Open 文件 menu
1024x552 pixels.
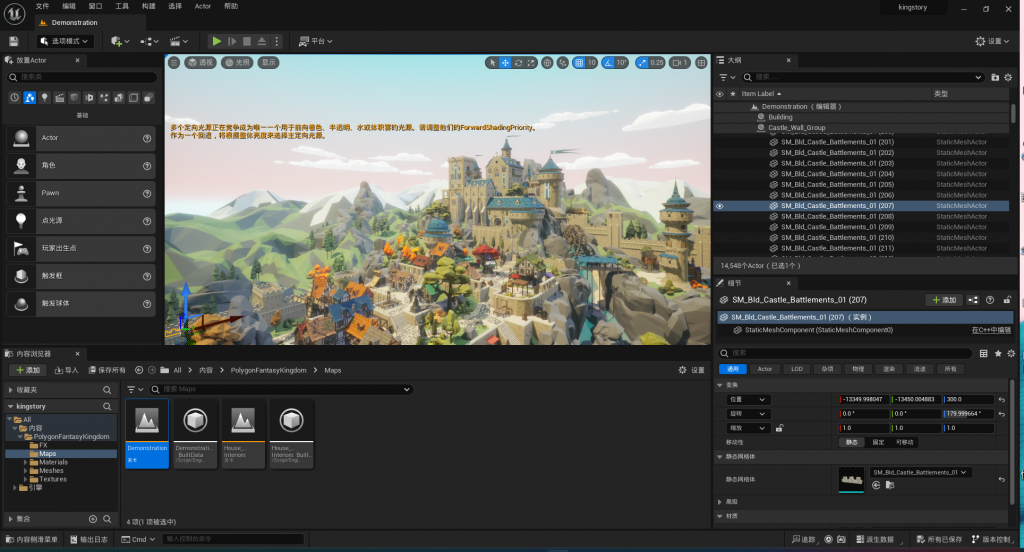pos(42,6)
